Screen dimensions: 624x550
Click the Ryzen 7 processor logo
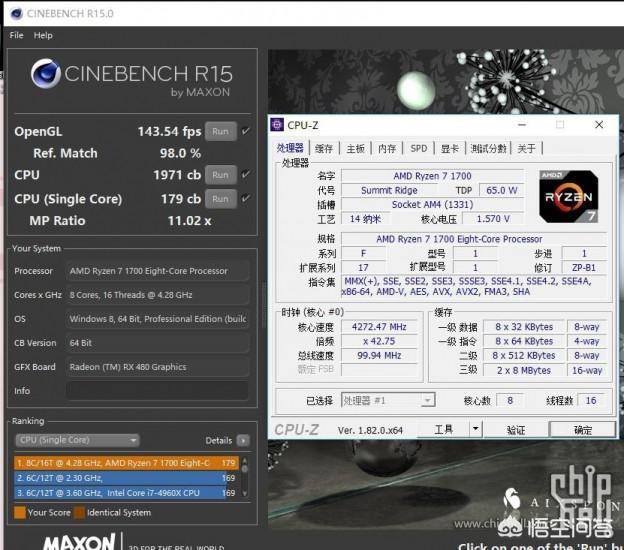tap(569, 197)
